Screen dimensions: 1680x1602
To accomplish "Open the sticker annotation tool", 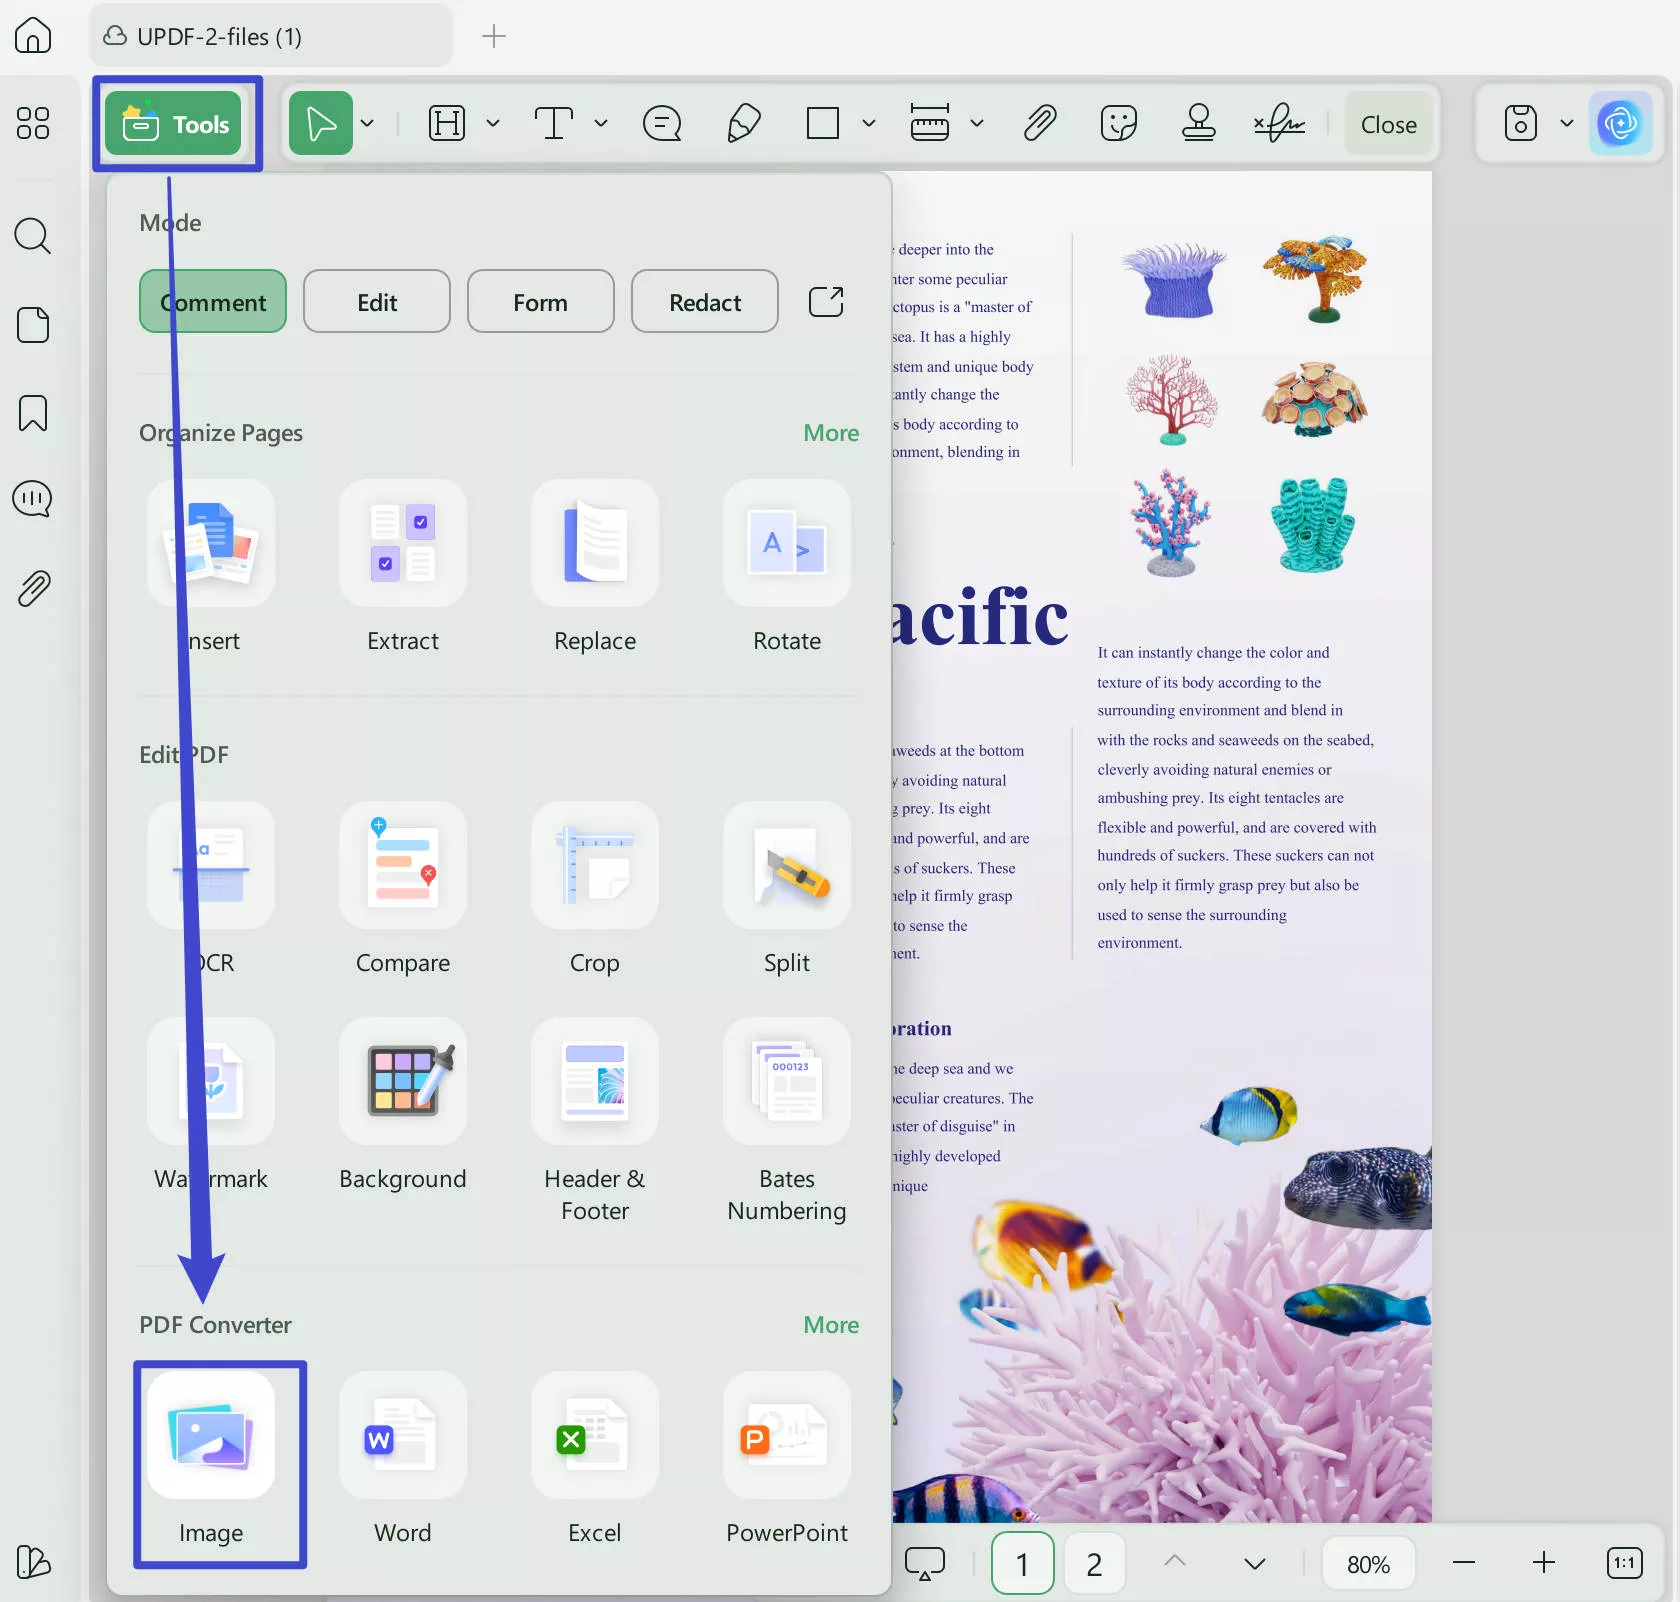I will [x=1117, y=123].
